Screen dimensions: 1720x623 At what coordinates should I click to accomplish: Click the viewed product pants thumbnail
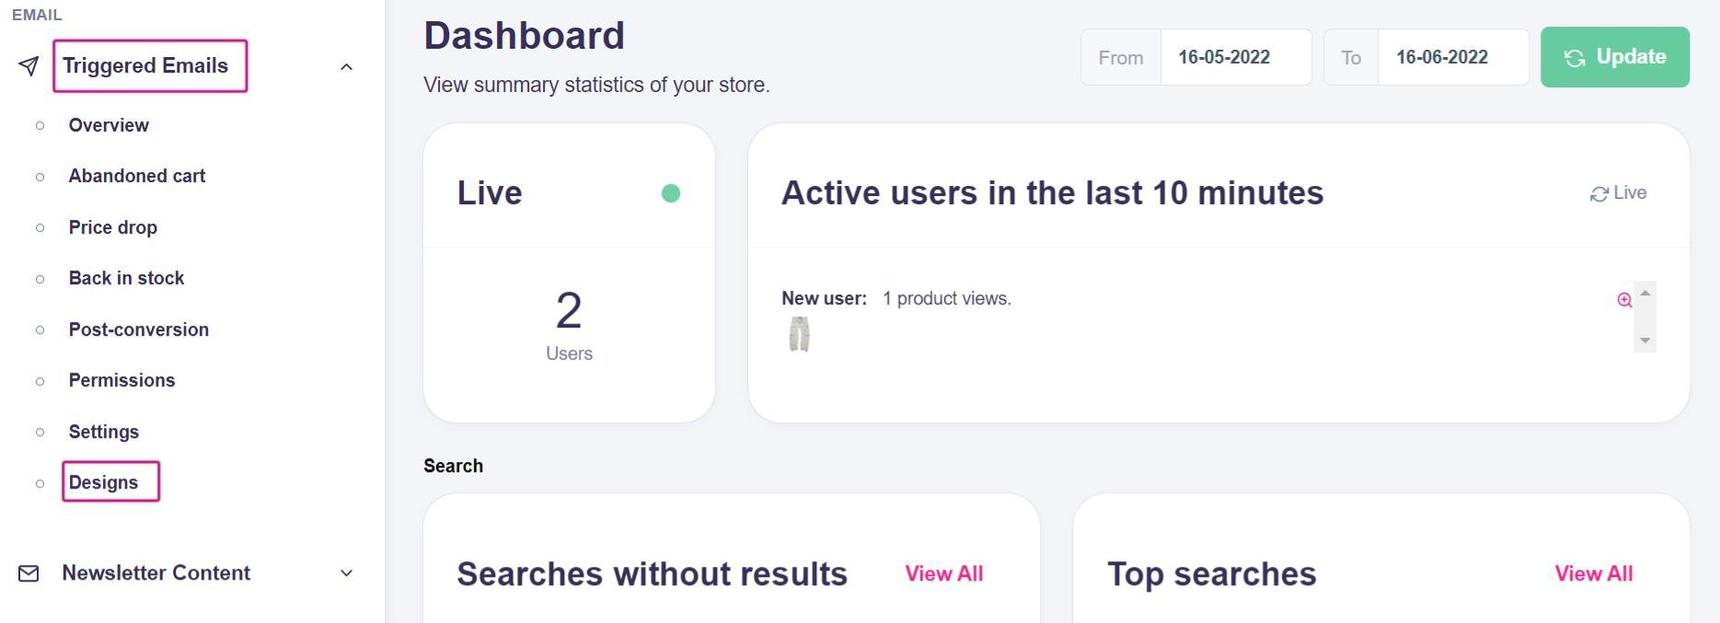click(x=799, y=334)
